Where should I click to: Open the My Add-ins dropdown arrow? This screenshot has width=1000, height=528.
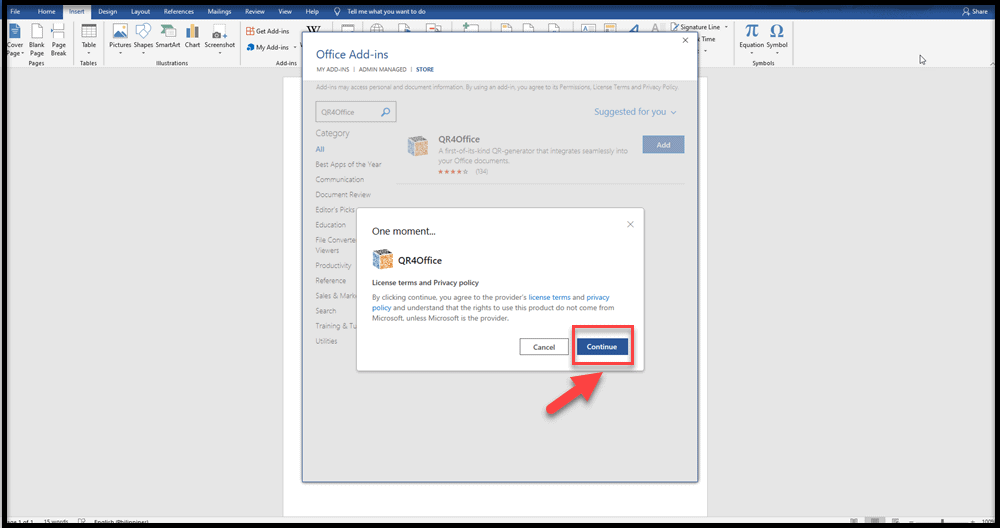[295, 48]
